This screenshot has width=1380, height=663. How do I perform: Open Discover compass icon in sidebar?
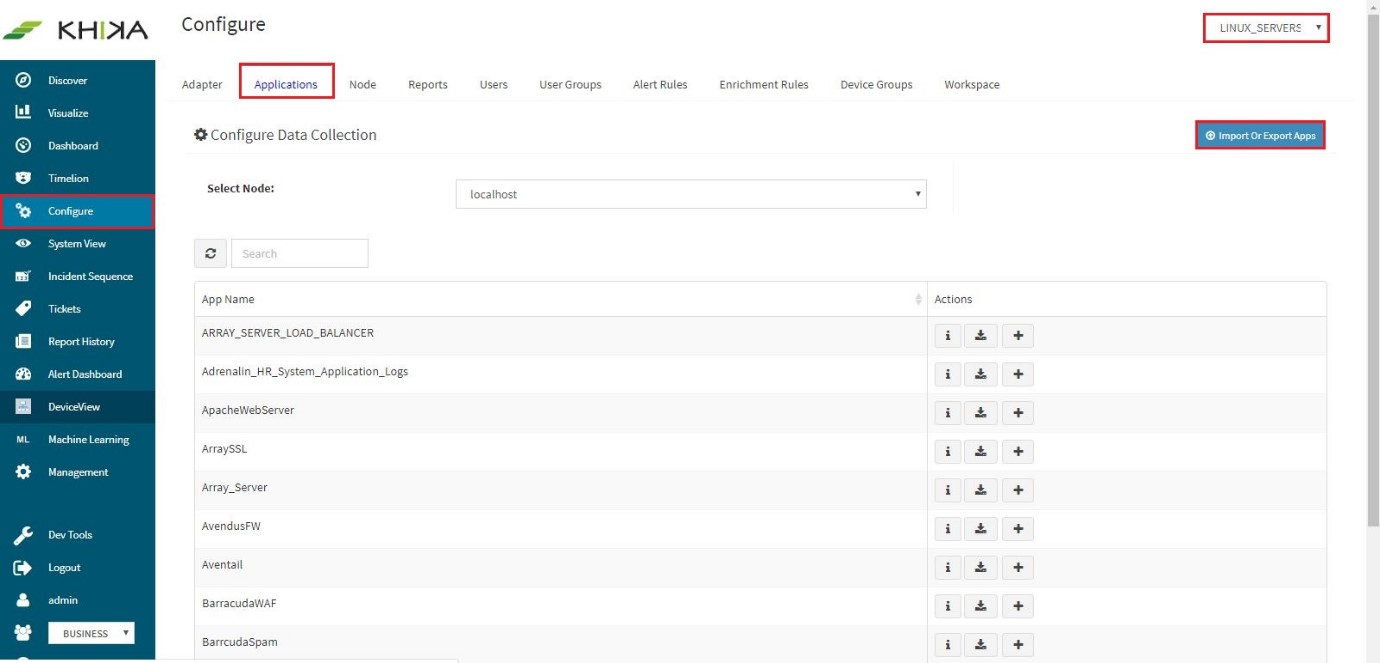[x=22, y=80]
